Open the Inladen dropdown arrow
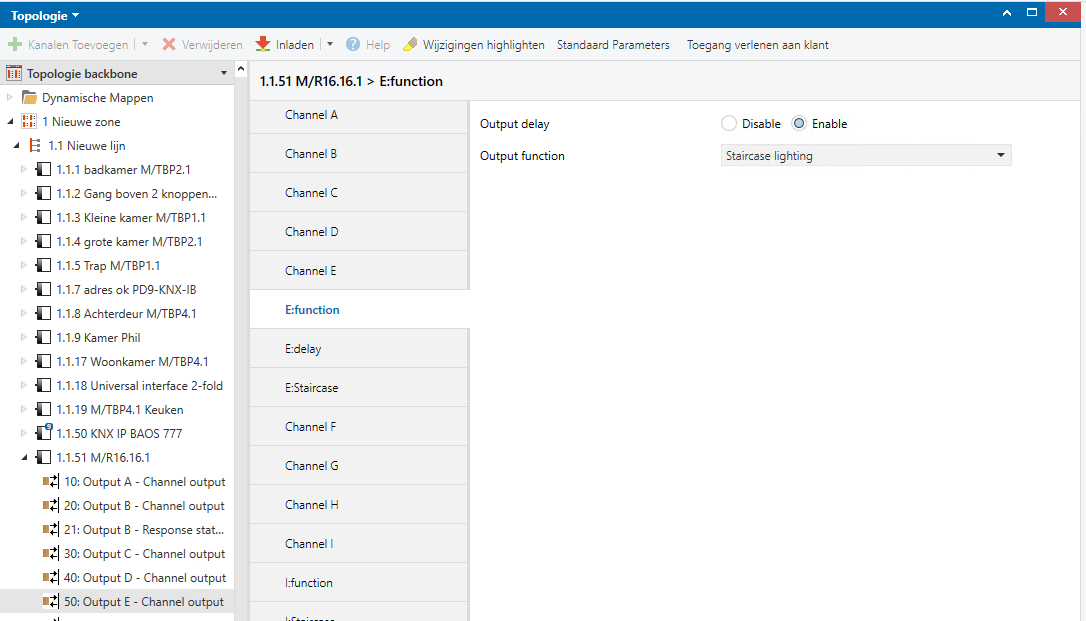Image resolution: width=1086 pixels, height=621 pixels. (x=331, y=45)
